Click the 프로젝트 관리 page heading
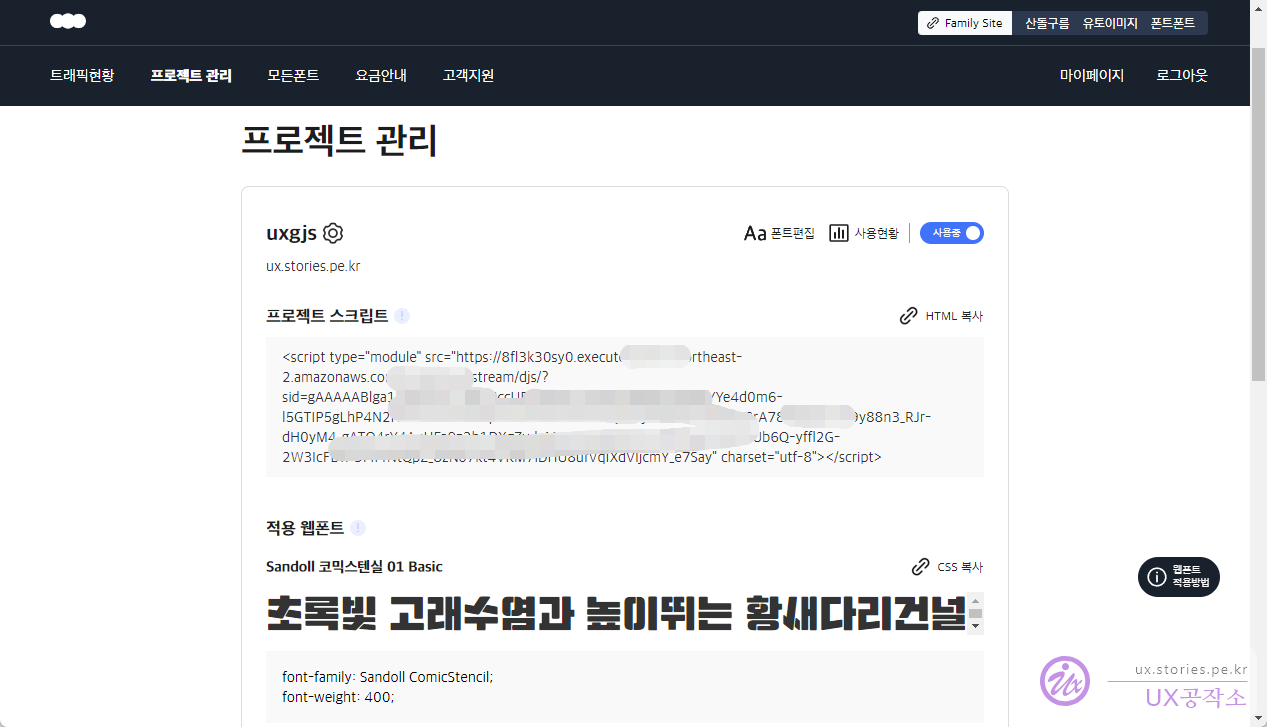The height and width of the screenshot is (727, 1267). tap(339, 141)
